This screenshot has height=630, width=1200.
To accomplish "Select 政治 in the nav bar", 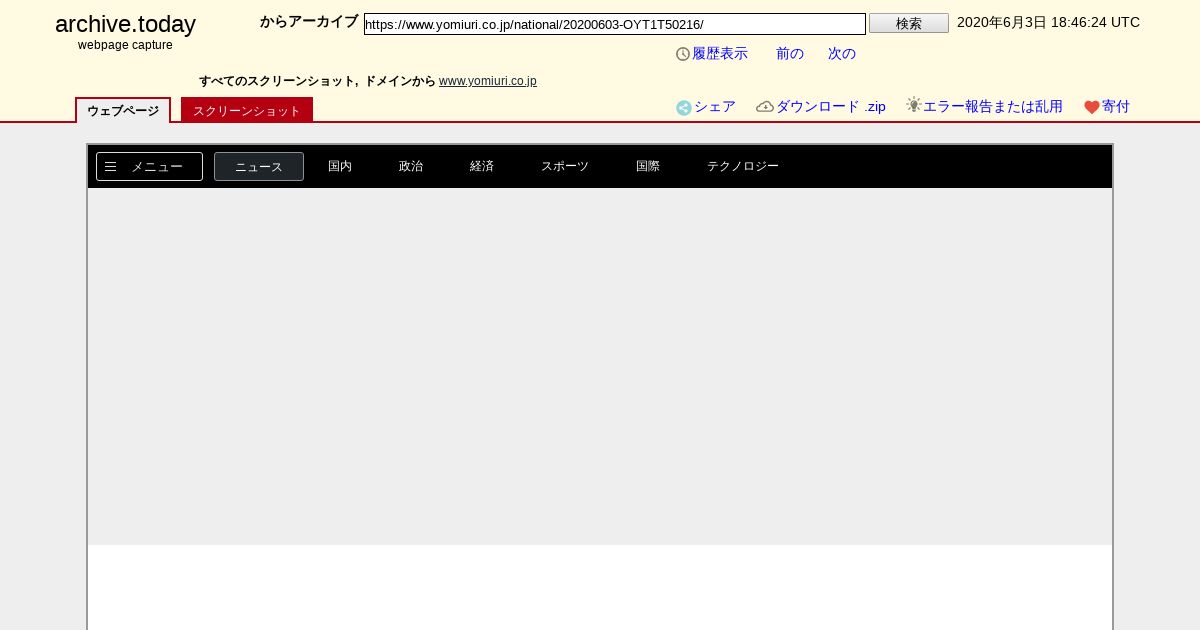I will 411,166.
